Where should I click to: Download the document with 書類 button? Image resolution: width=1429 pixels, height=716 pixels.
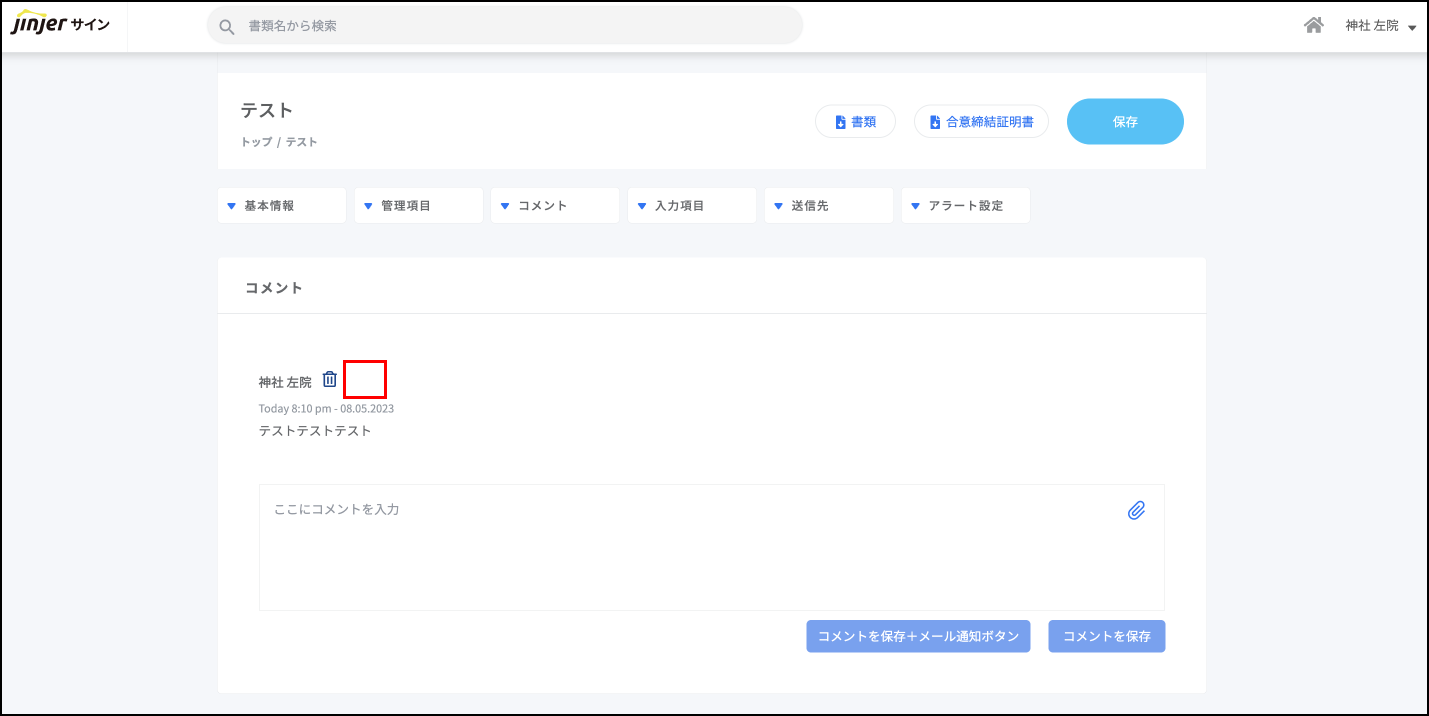coord(855,122)
